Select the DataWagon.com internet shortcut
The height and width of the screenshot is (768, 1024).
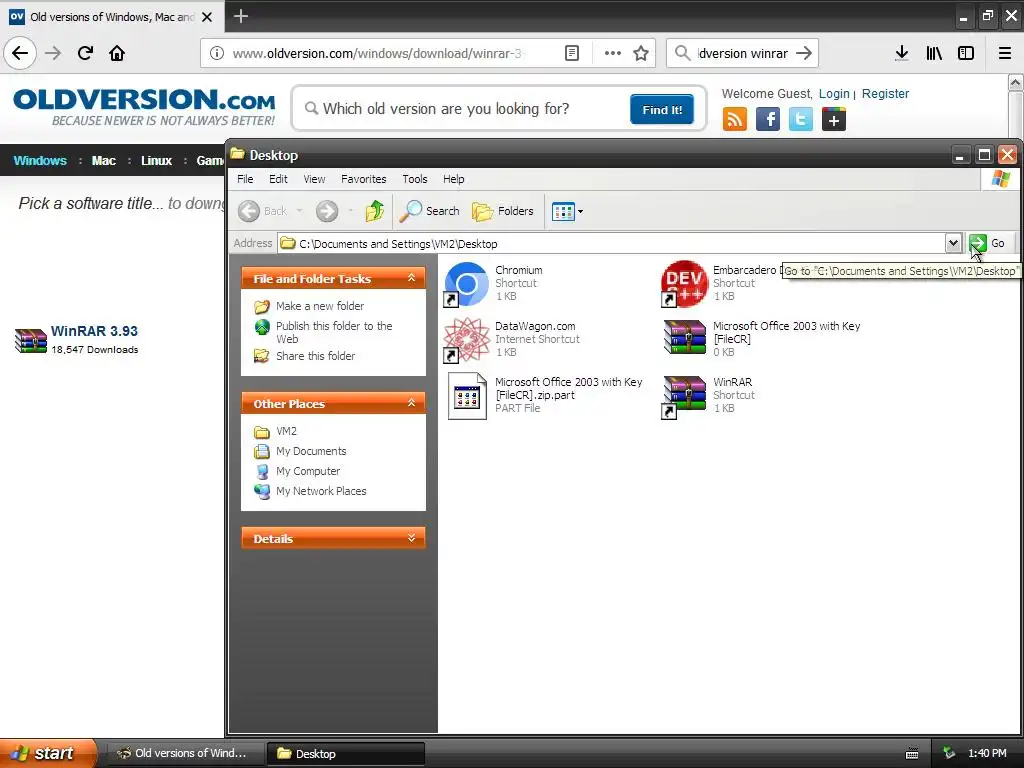click(x=466, y=340)
